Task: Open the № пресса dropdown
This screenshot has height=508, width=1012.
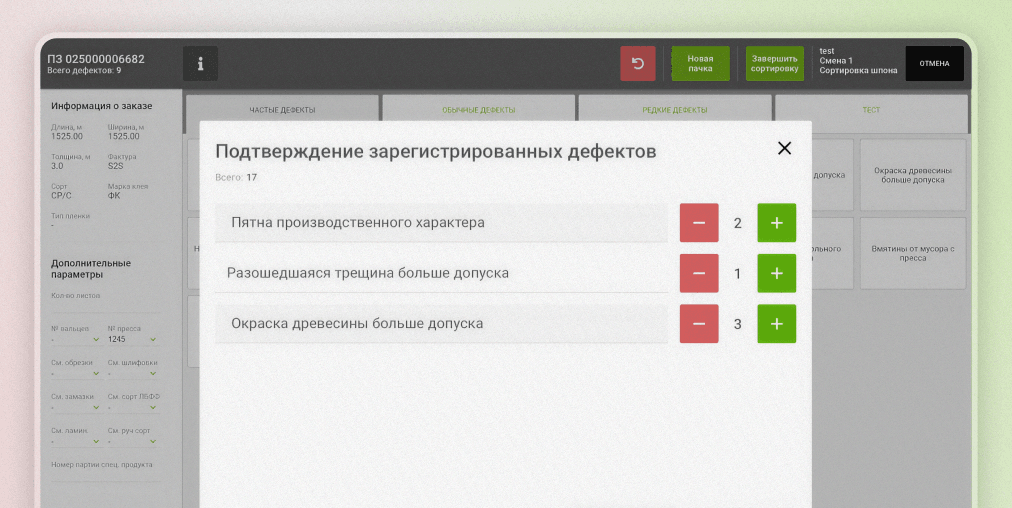Action: 131,339
